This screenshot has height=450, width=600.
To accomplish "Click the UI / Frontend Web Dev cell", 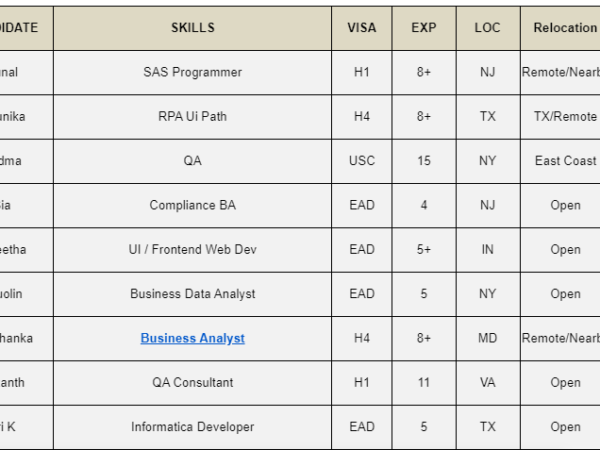I will click(192, 250).
